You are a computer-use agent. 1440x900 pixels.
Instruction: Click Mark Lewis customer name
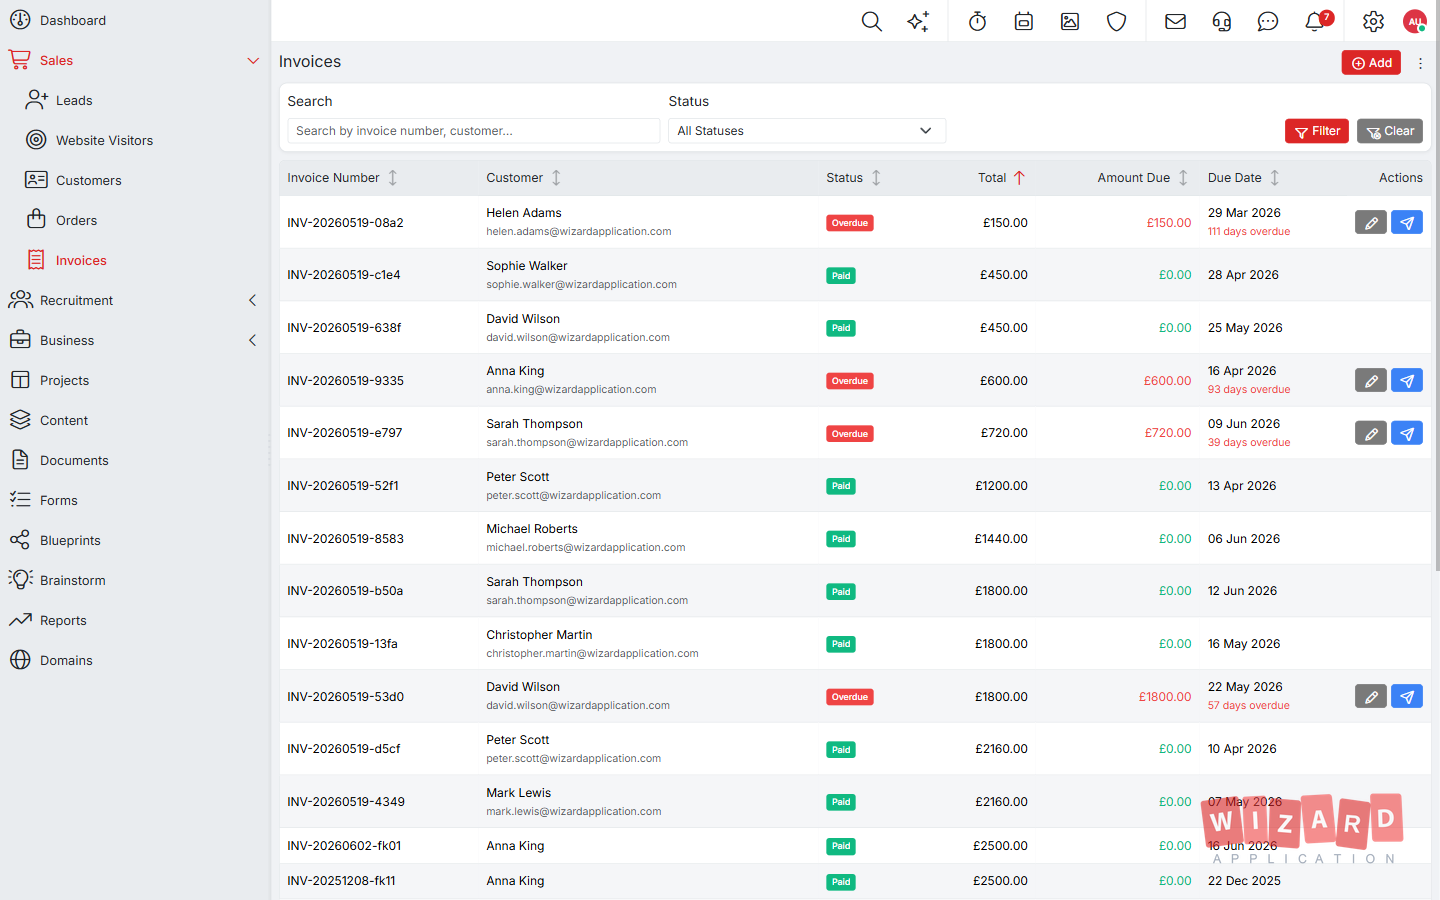[519, 793]
